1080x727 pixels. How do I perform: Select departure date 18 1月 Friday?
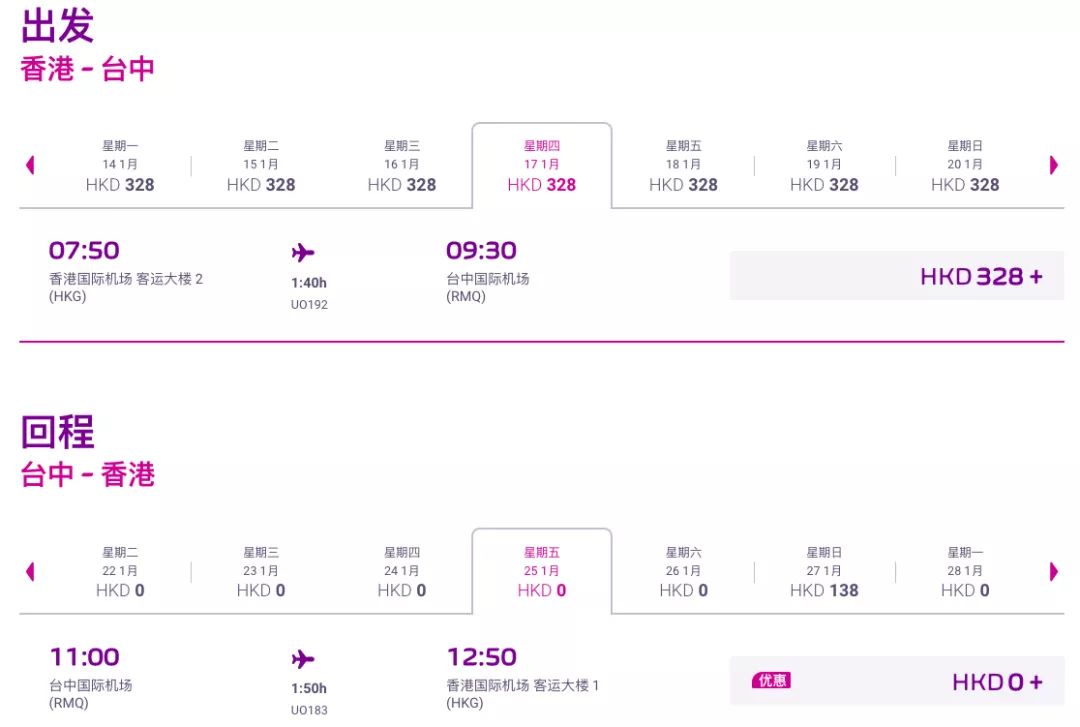[683, 166]
